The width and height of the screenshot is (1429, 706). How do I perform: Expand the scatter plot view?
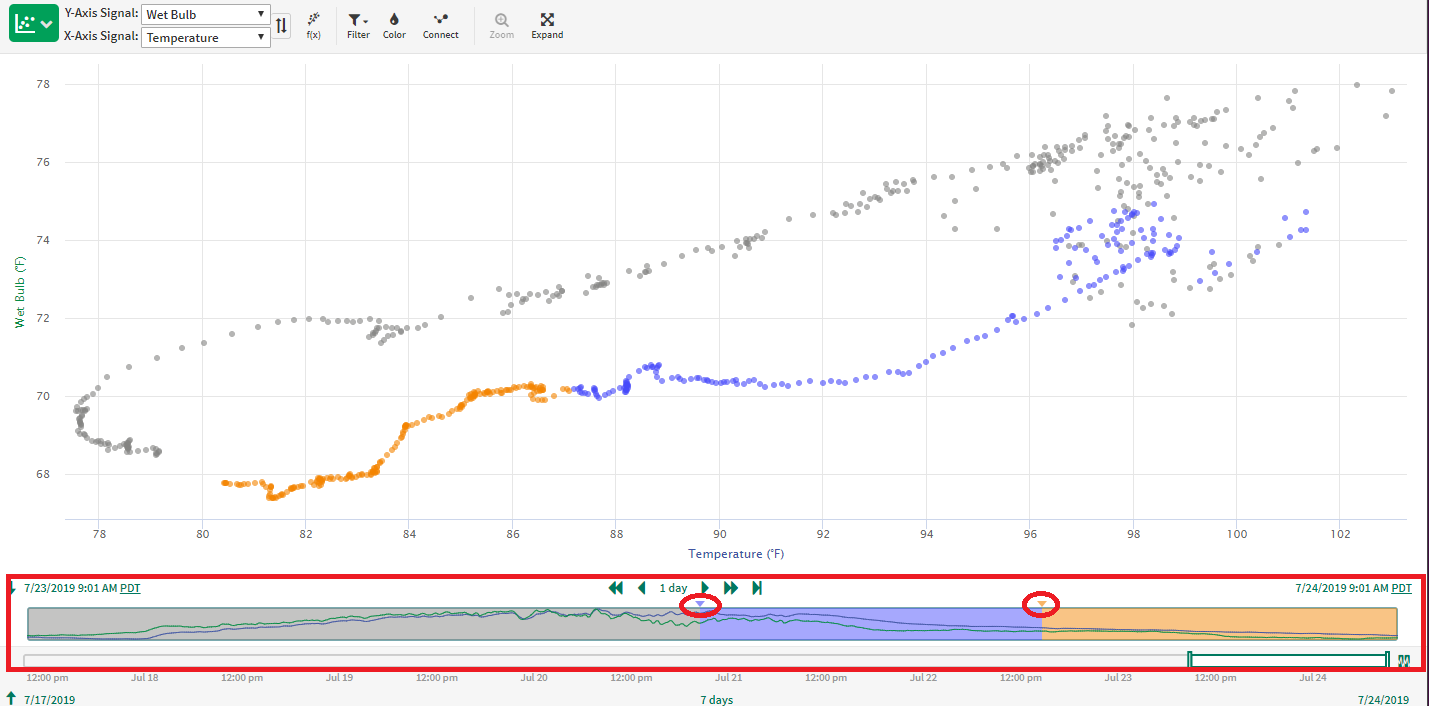547,25
